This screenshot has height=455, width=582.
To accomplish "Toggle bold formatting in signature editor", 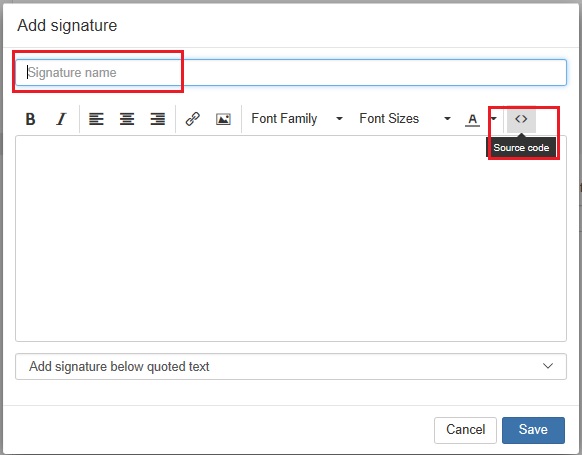I will click(x=30, y=119).
